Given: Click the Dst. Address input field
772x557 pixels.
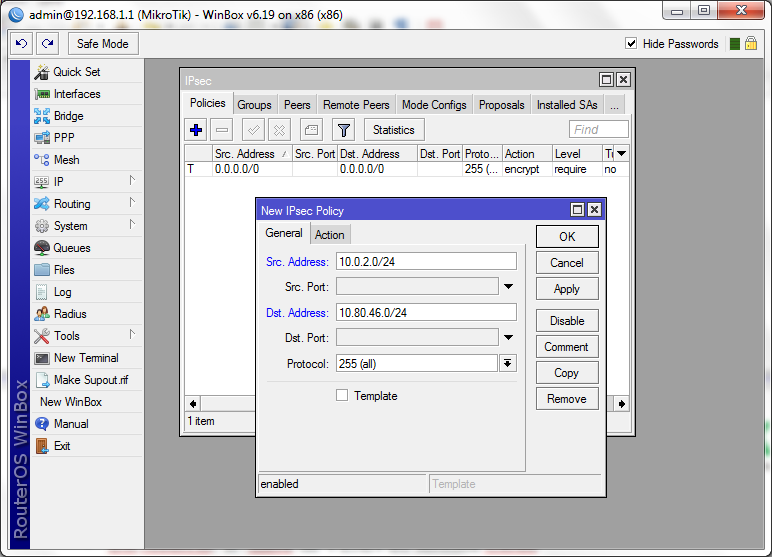Looking at the screenshot, I should click(426, 312).
